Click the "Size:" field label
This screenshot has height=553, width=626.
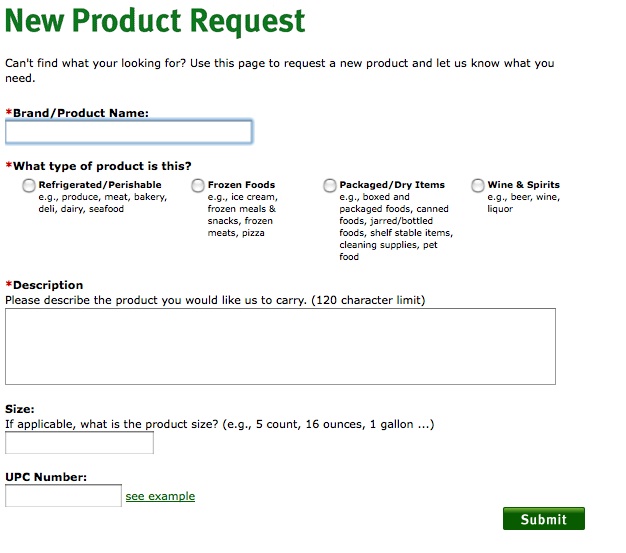[20, 409]
